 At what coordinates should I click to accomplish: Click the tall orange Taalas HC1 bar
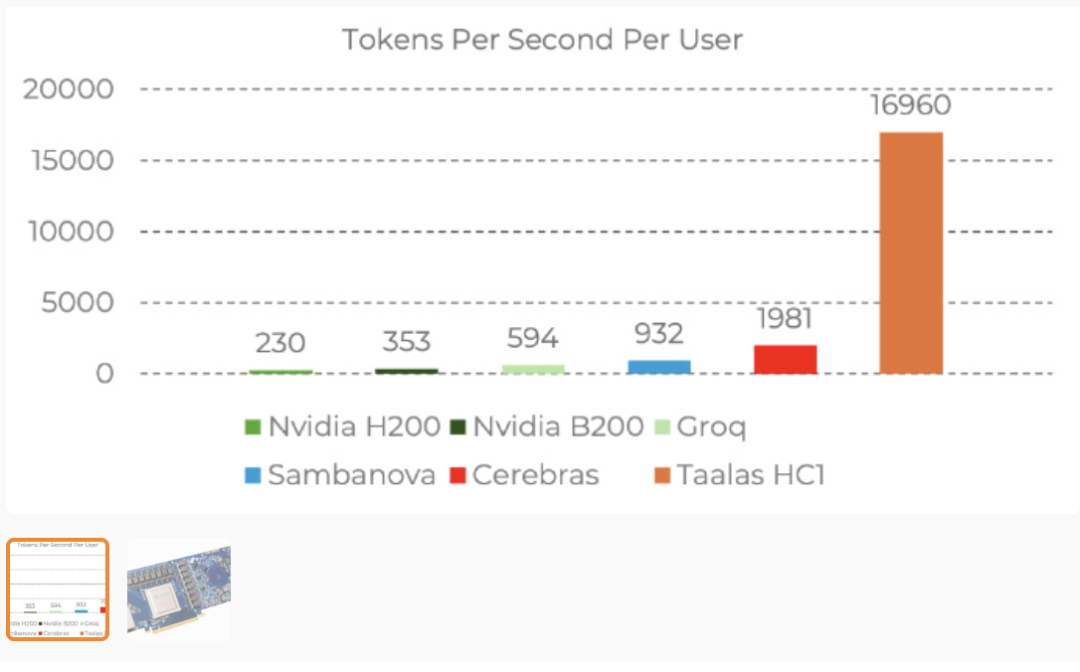(911, 253)
